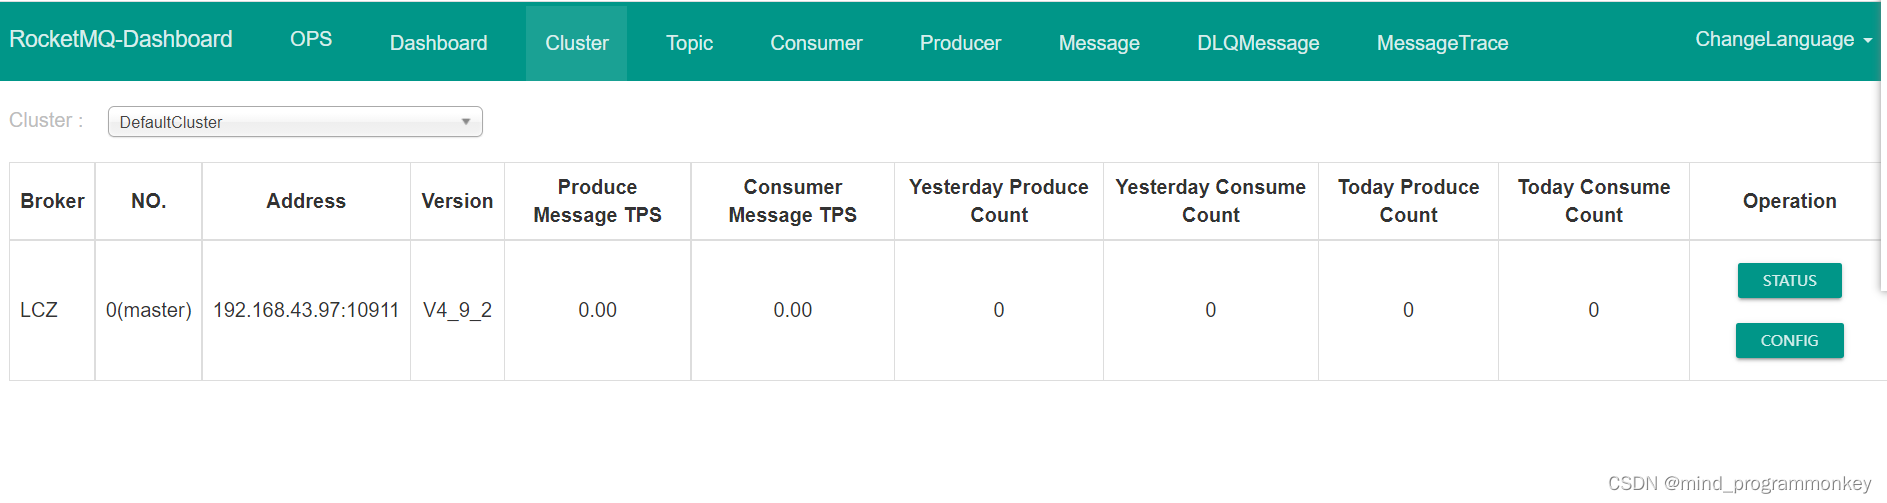The image size is (1887, 503).
Task: Open the RocketMQ-Dashboard home link
Action: [121, 39]
